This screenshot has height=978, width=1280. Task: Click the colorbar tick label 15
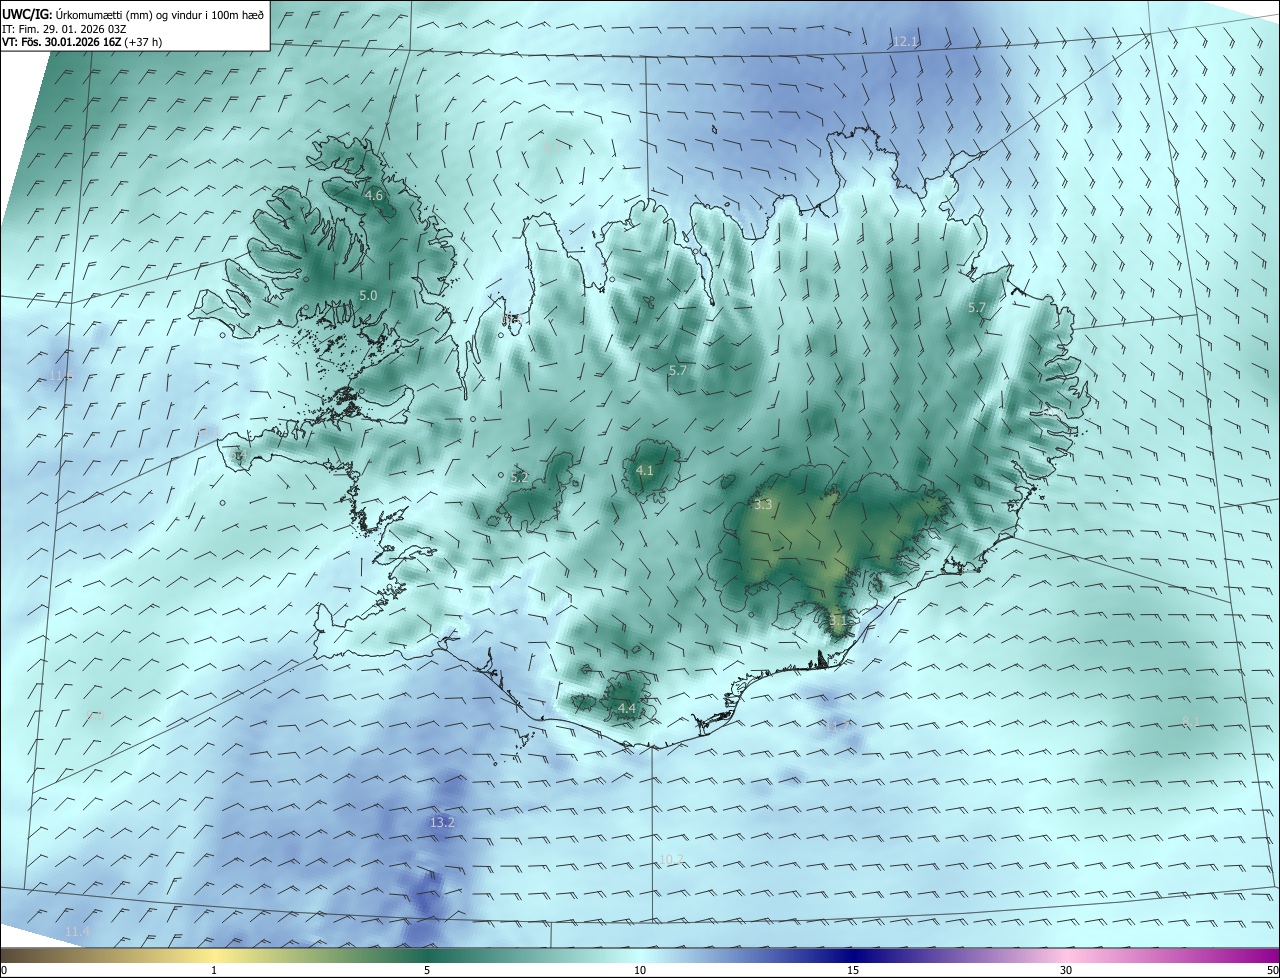tap(853, 970)
